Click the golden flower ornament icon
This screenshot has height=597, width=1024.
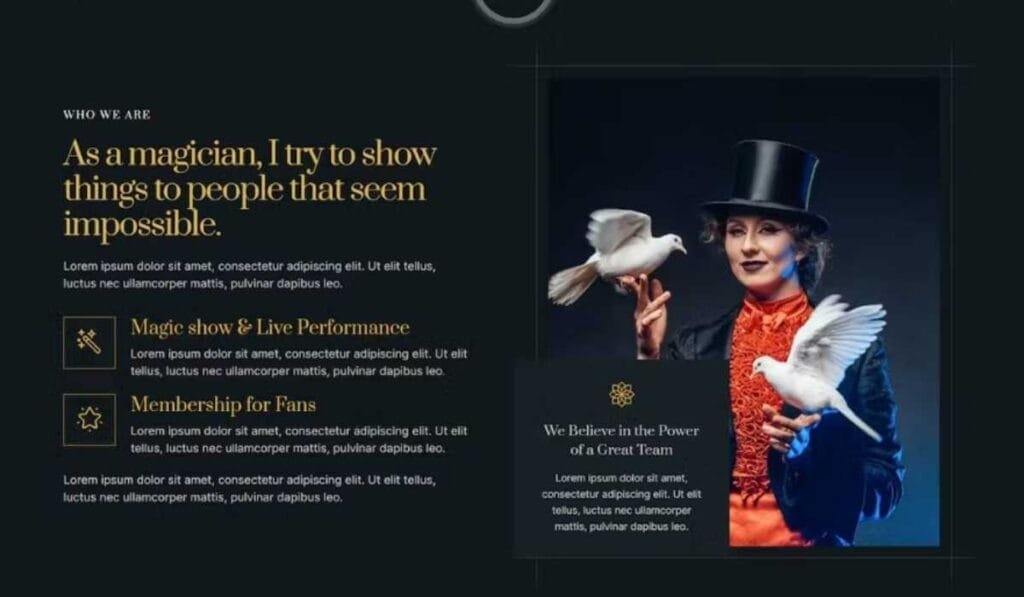click(622, 395)
